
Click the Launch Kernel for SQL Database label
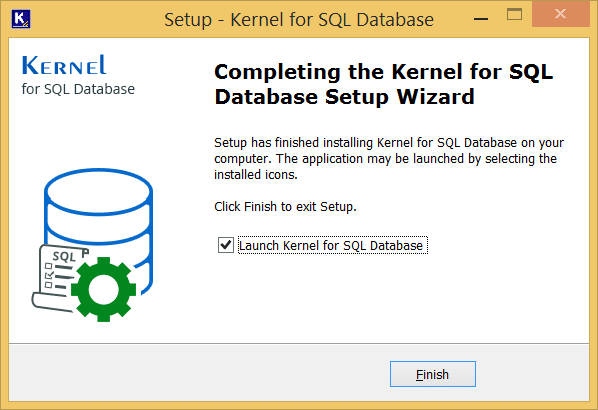pos(331,245)
